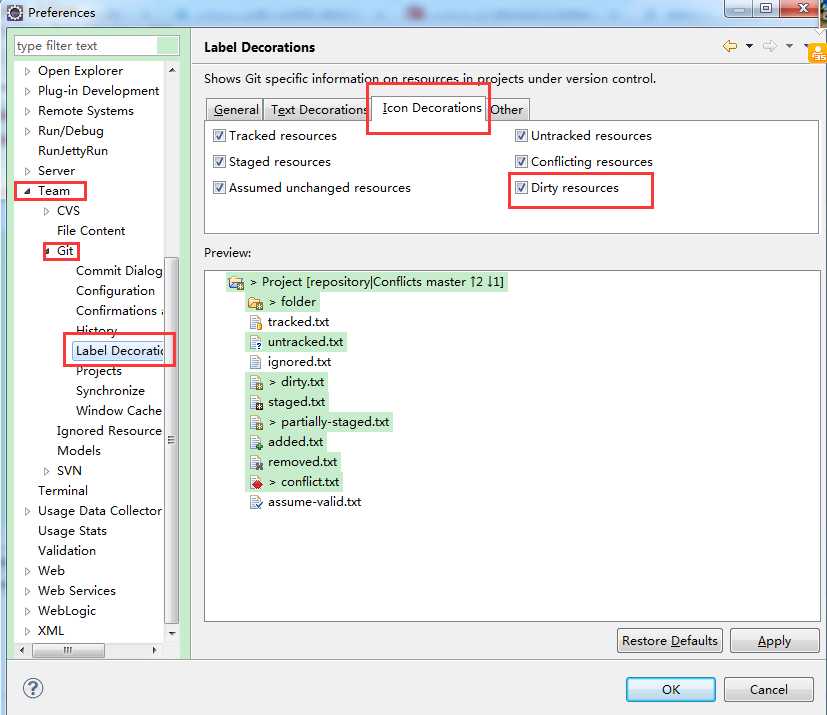Expand the Server tree node
This screenshot has width=827, height=715.
click(x=27, y=171)
